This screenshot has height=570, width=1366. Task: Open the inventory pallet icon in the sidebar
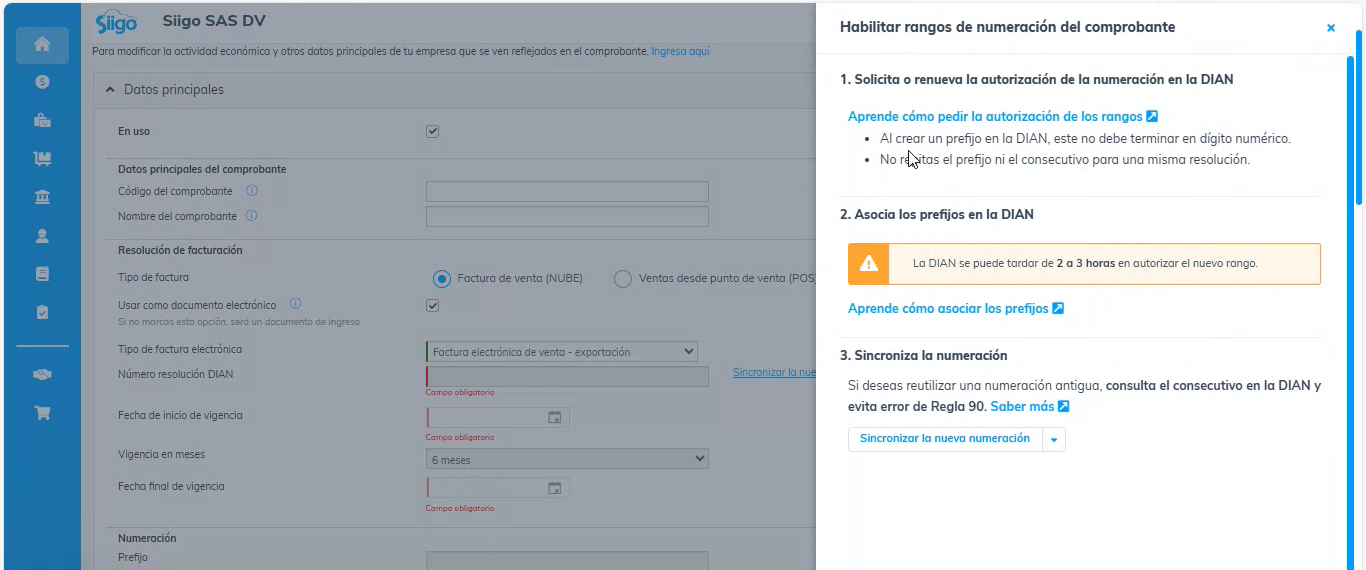click(42, 158)
